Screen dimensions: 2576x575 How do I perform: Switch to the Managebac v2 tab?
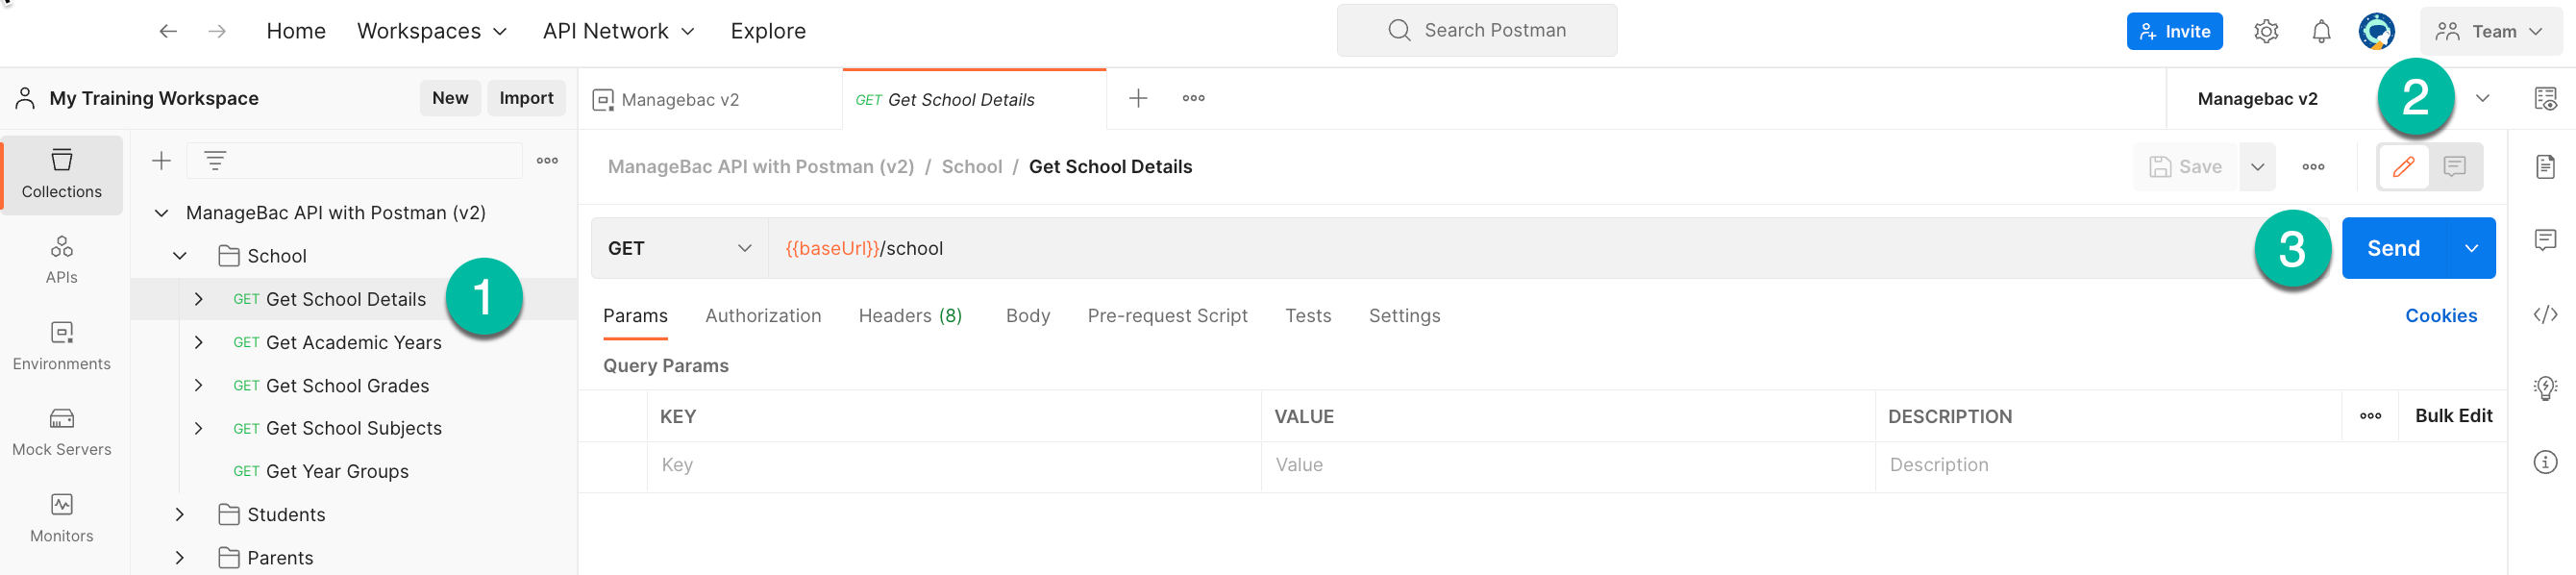click(x=710, y=99)
